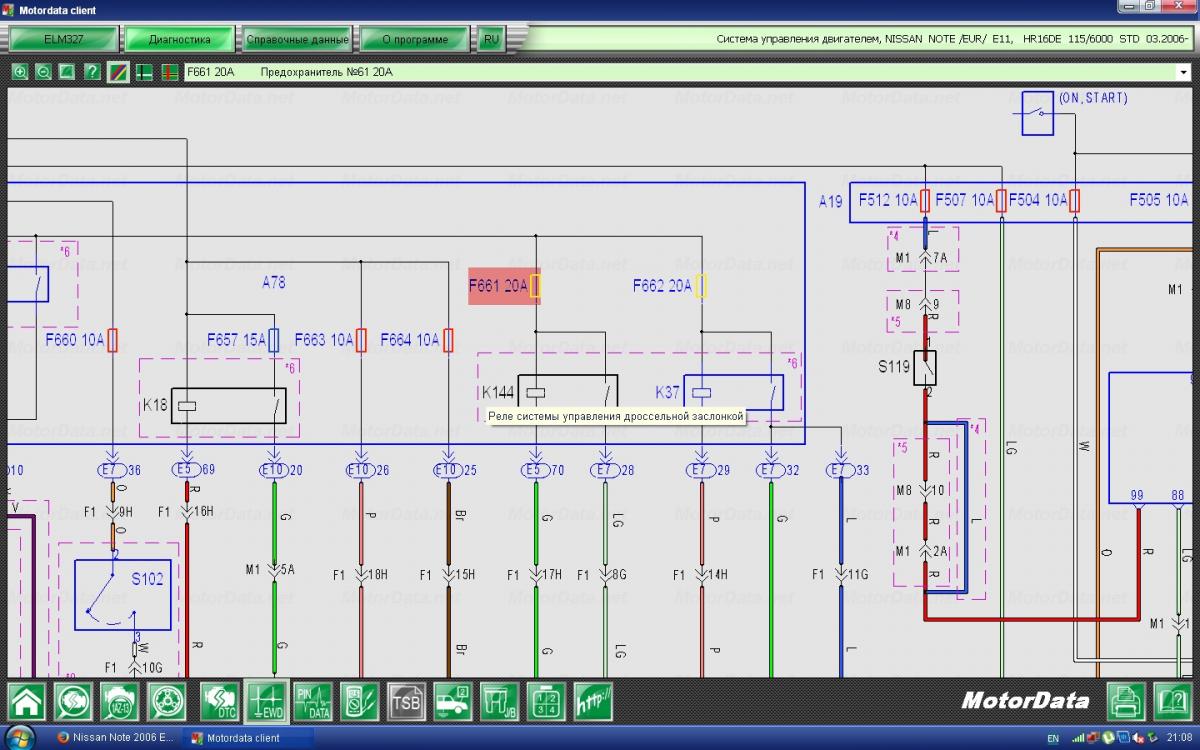Open the connector pinout 1-2-3-4 icon
1200x750 pixels.
pos(546,701)
